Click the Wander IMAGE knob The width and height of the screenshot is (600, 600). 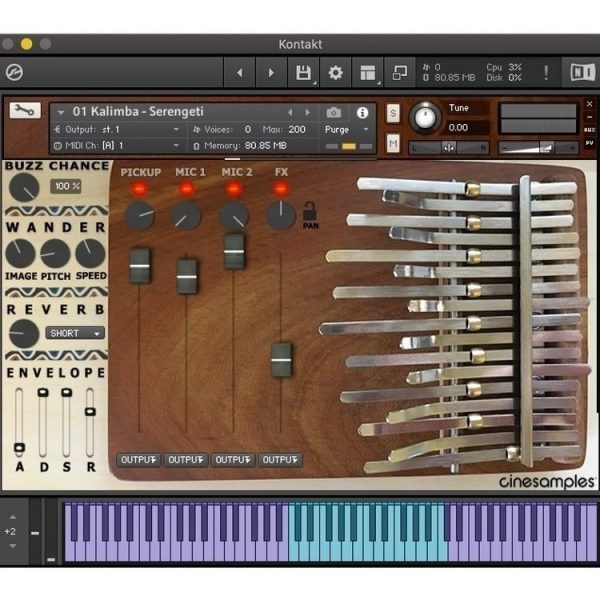[x=20, y=254]
